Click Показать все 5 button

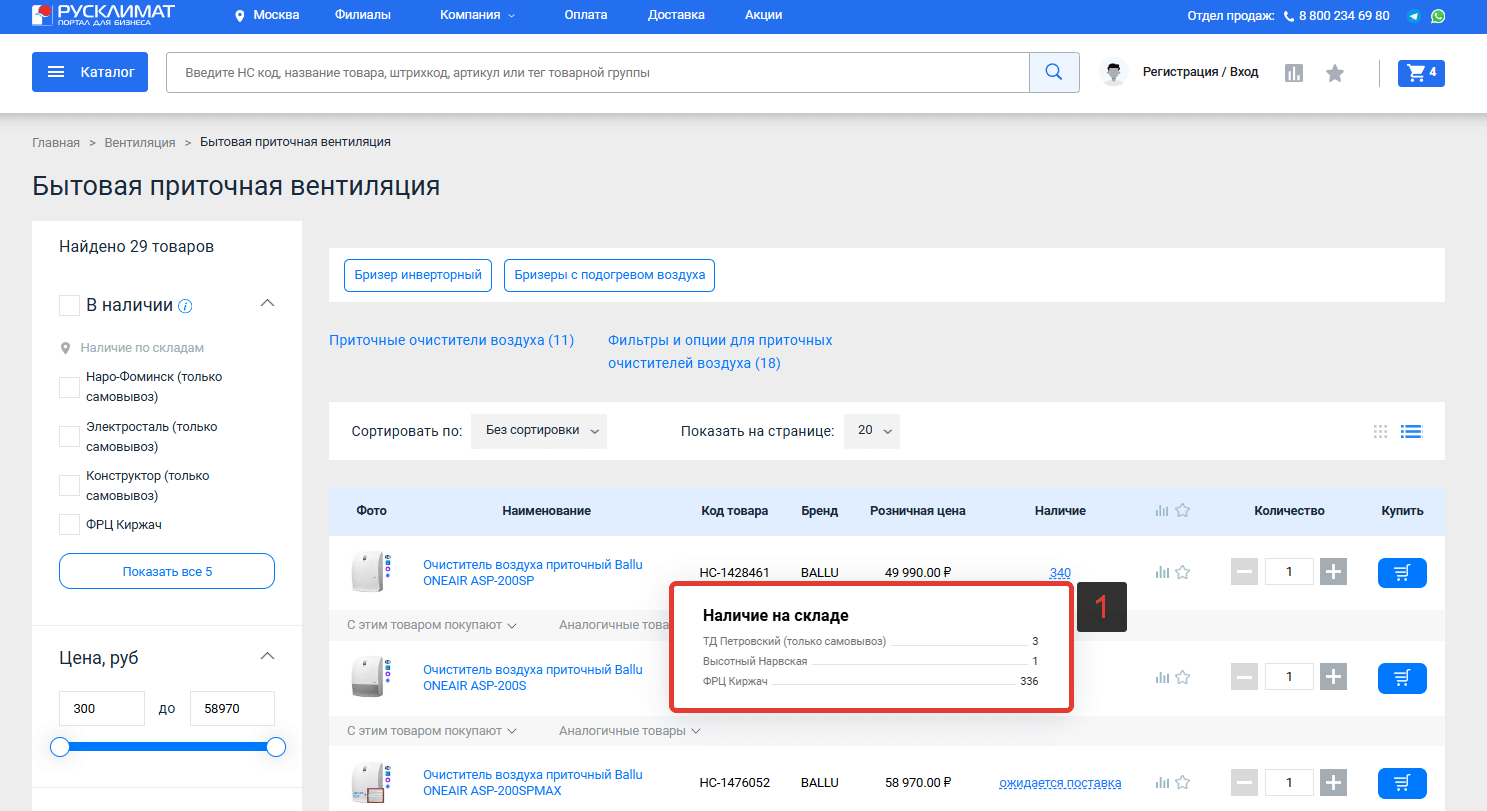[167, 572]
